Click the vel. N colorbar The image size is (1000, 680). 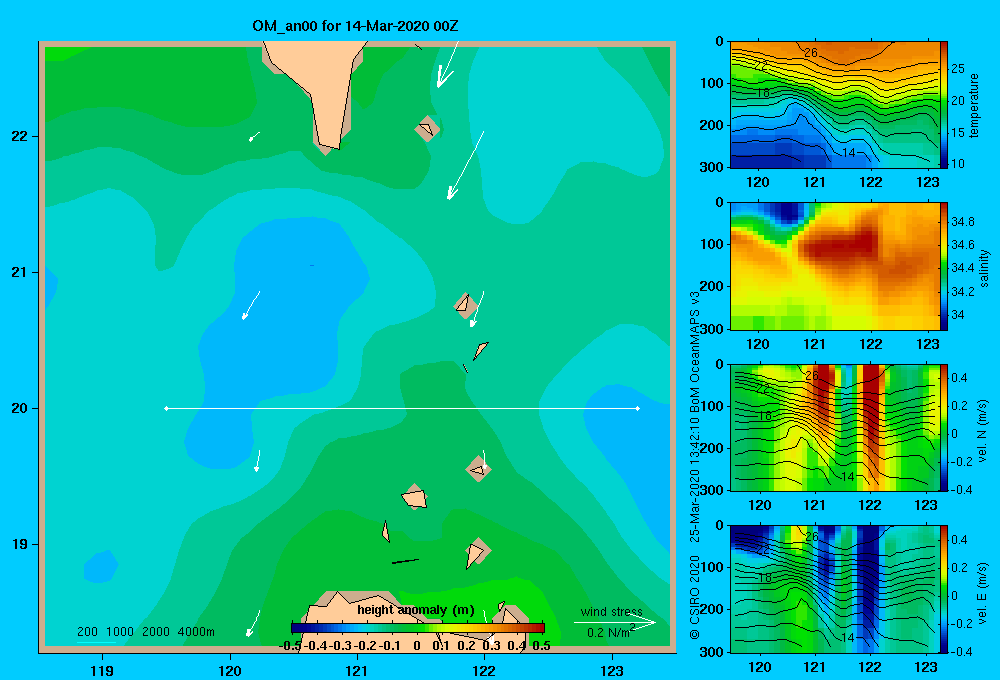tap(944, 427)
